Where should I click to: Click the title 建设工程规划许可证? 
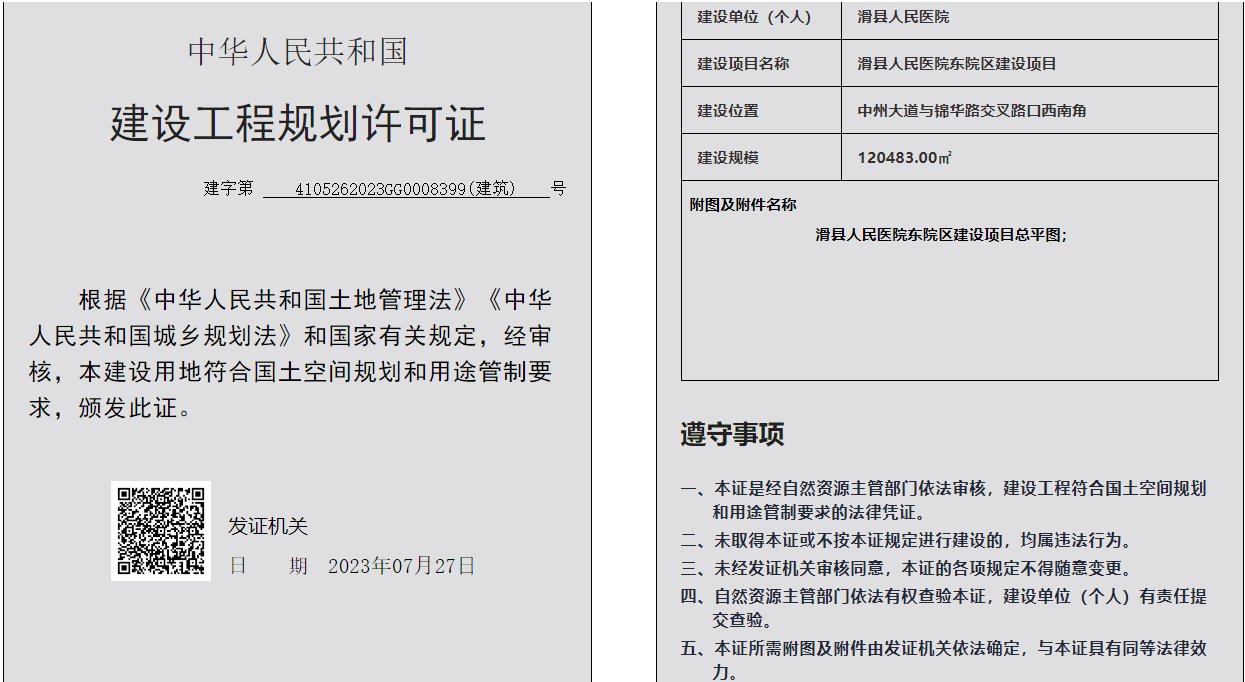point(298,123)
